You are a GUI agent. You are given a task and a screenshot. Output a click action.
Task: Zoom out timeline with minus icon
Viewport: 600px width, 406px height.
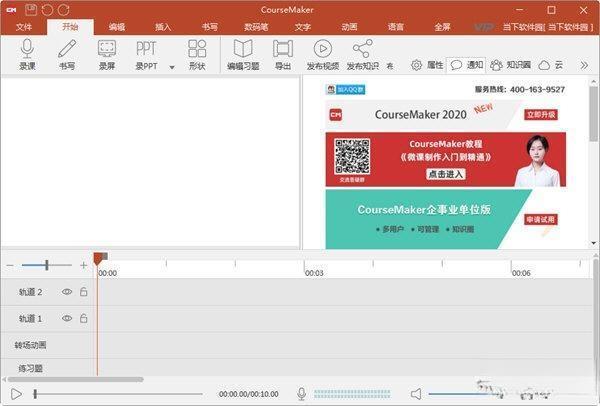point(10,265)
